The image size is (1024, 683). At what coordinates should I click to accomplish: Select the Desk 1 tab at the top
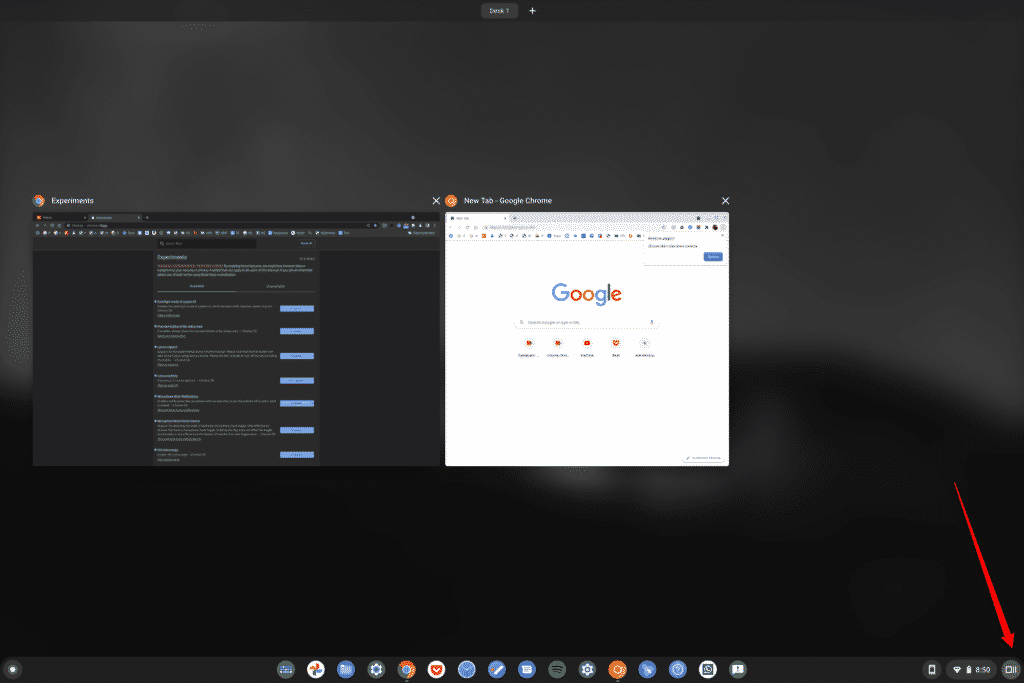(499, 10)
